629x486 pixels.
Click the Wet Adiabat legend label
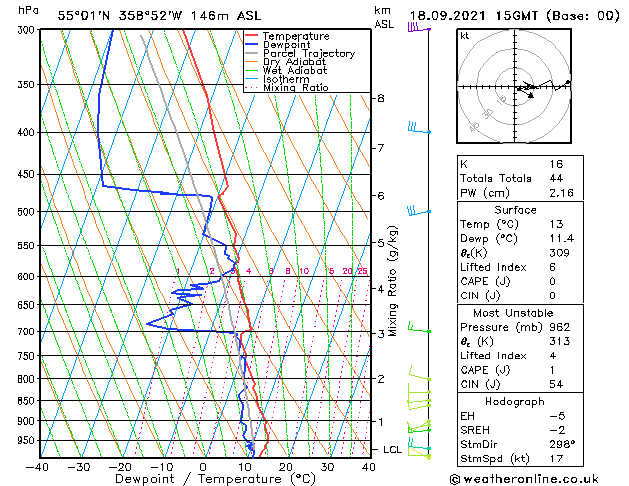click(295, 70)
